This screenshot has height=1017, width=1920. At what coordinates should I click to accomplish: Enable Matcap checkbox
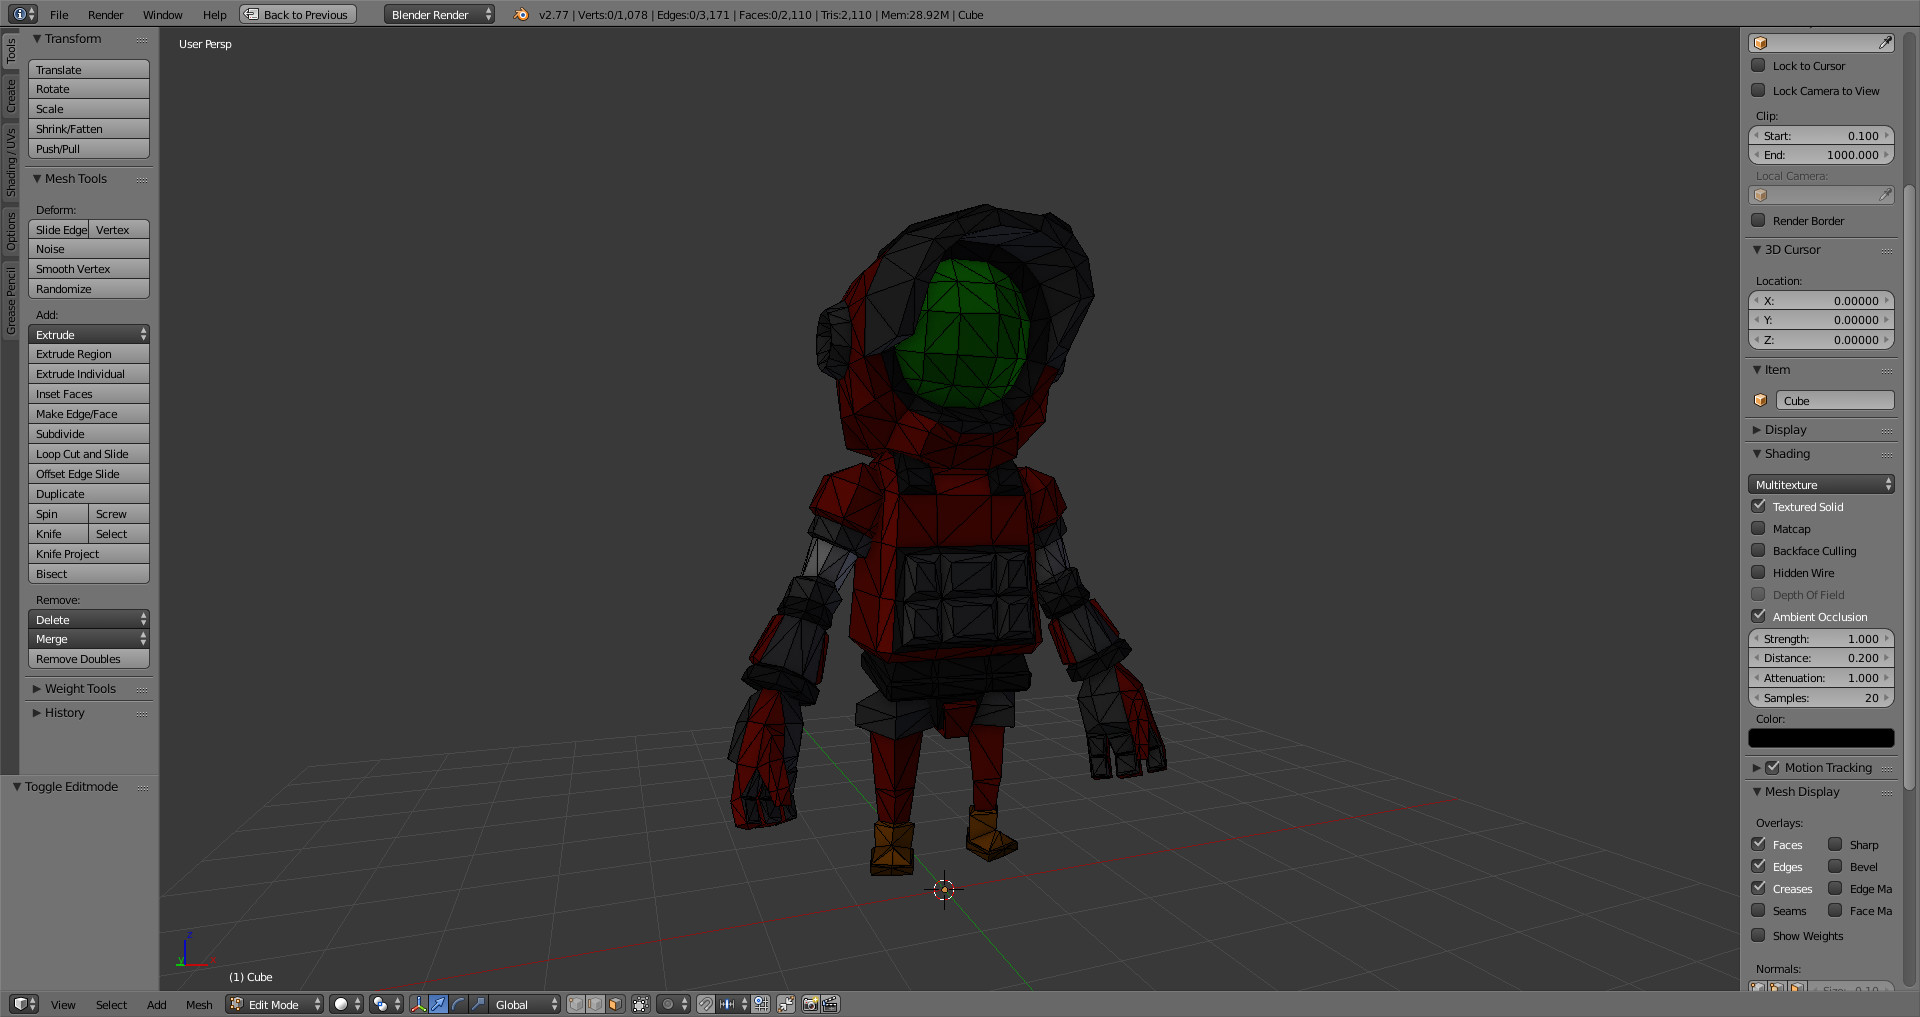[1758, 528]
